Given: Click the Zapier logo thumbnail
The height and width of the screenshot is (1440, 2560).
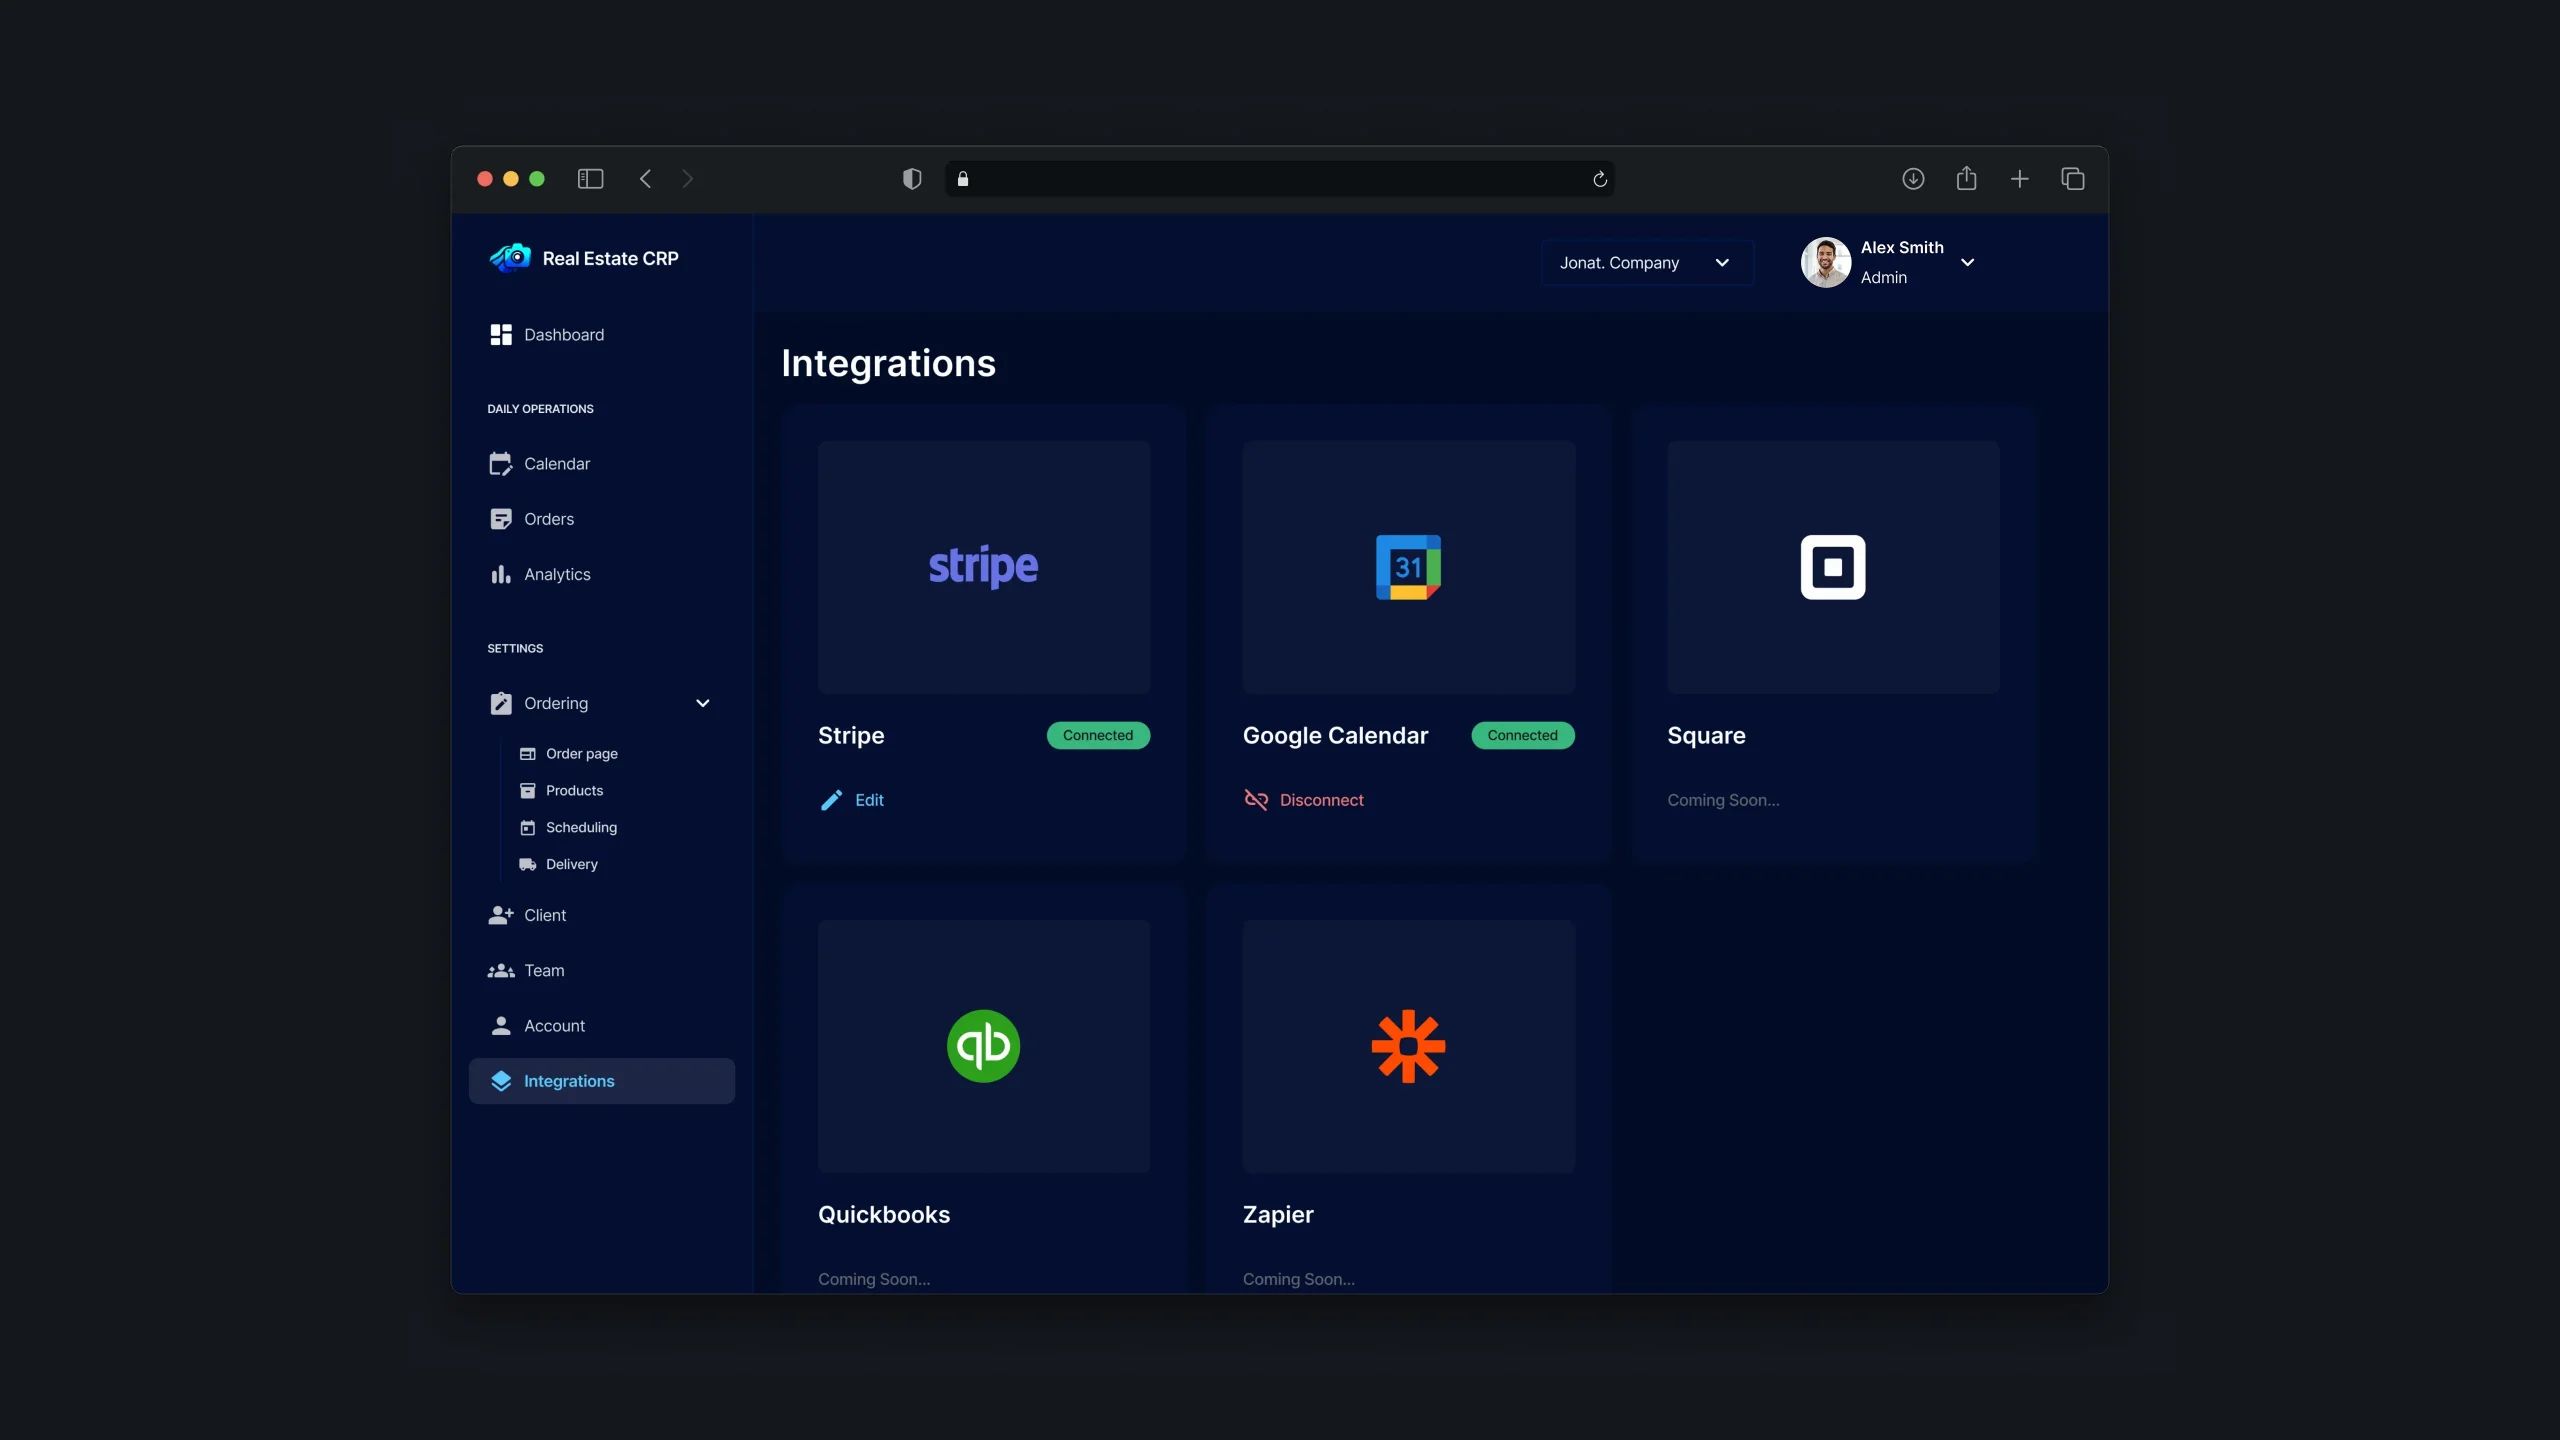Looking at the screenshot, I should (1409, 1046).
